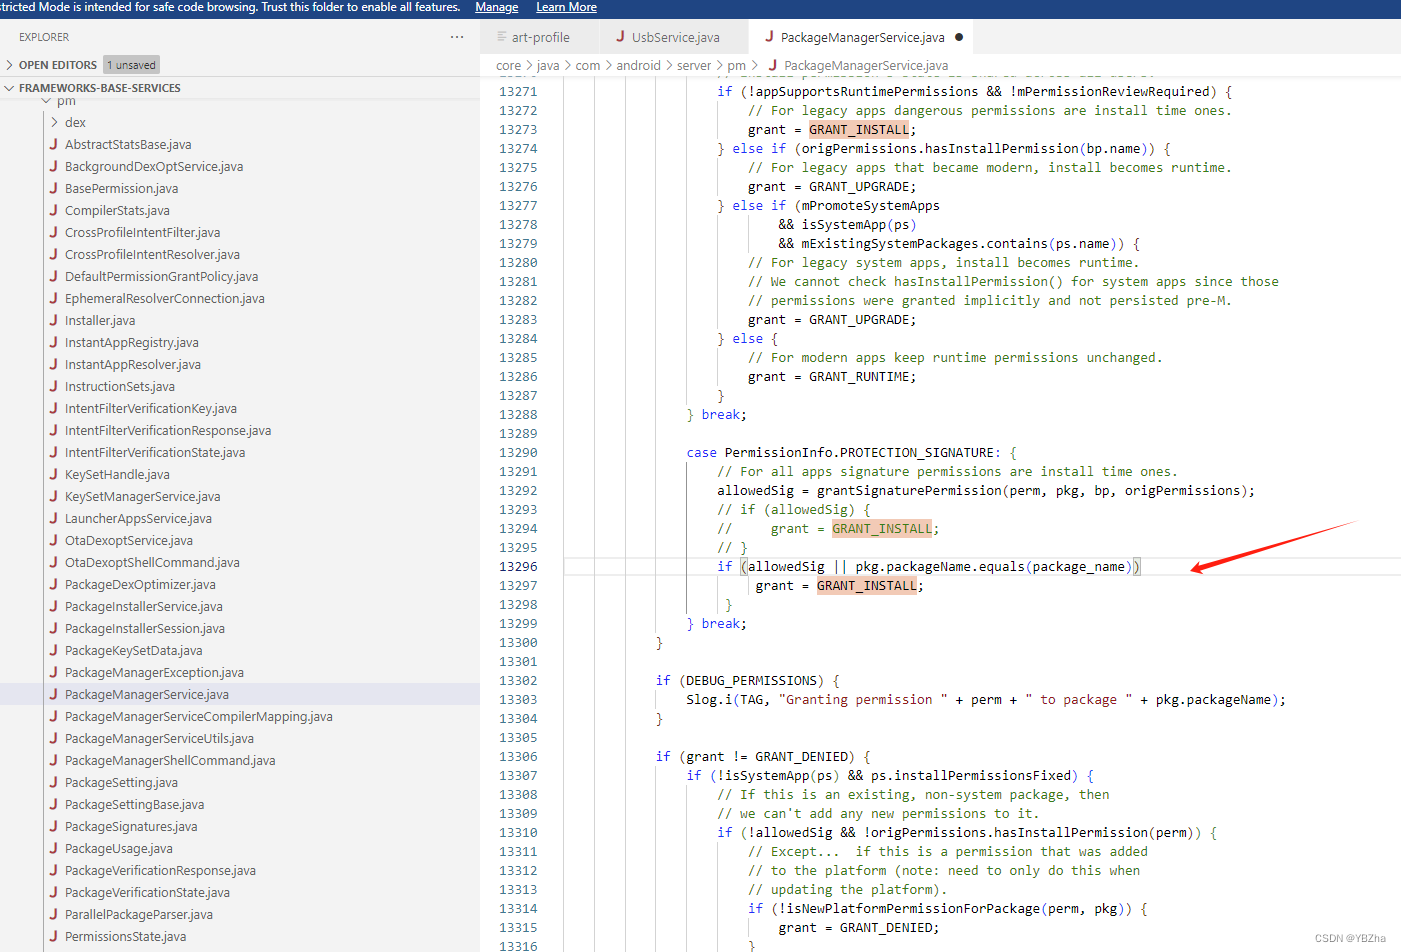Image resolution: width=1401 pixels, height=952 pixels.
Task: Switch to the art-profile tab
Action: point(540,36)
